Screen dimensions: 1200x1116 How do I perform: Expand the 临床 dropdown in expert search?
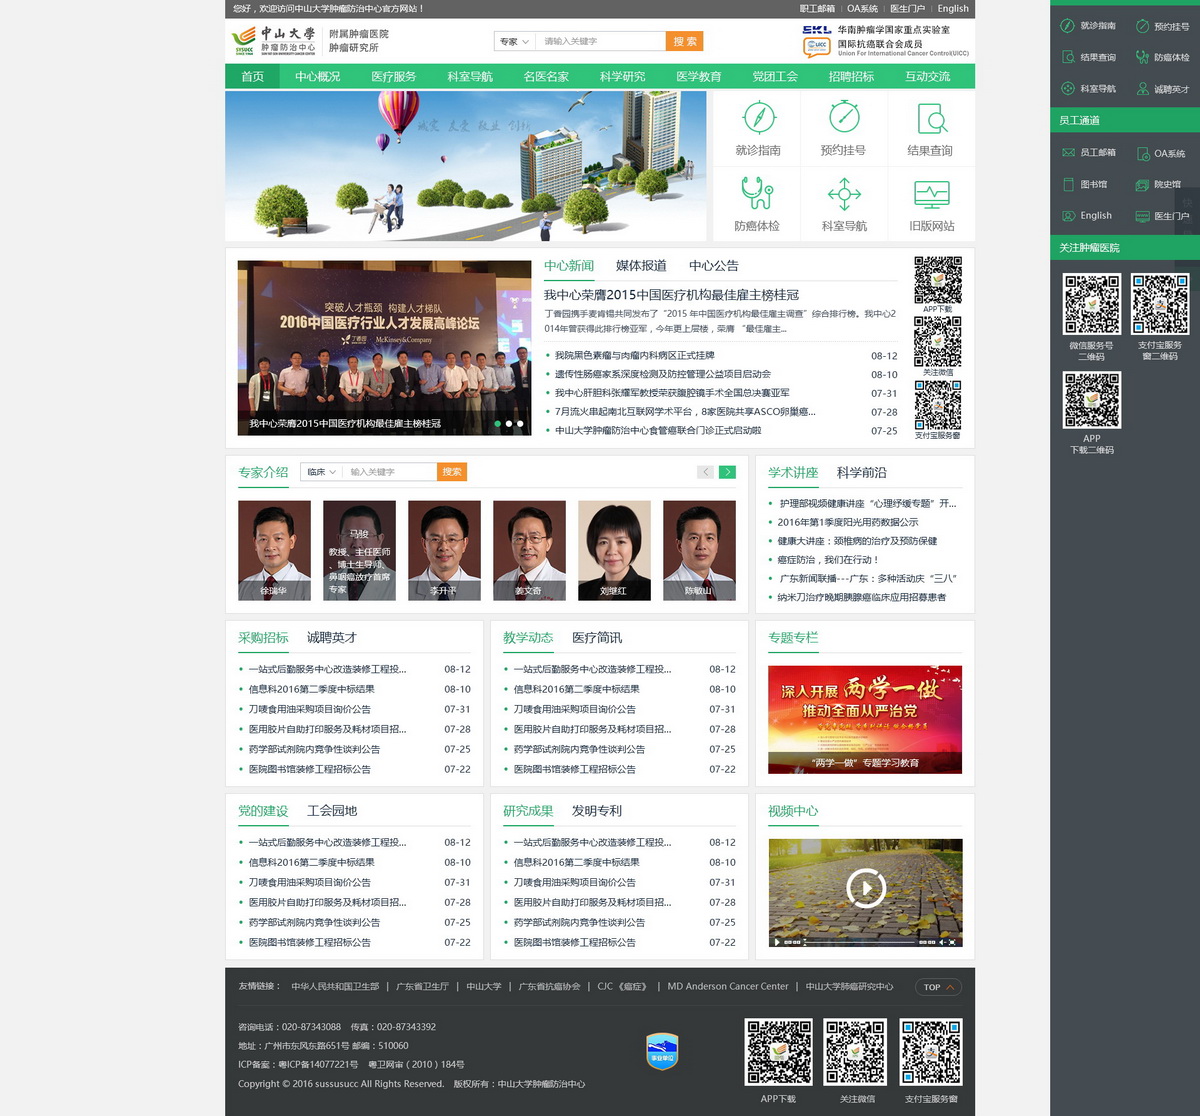tap(321, 472)
